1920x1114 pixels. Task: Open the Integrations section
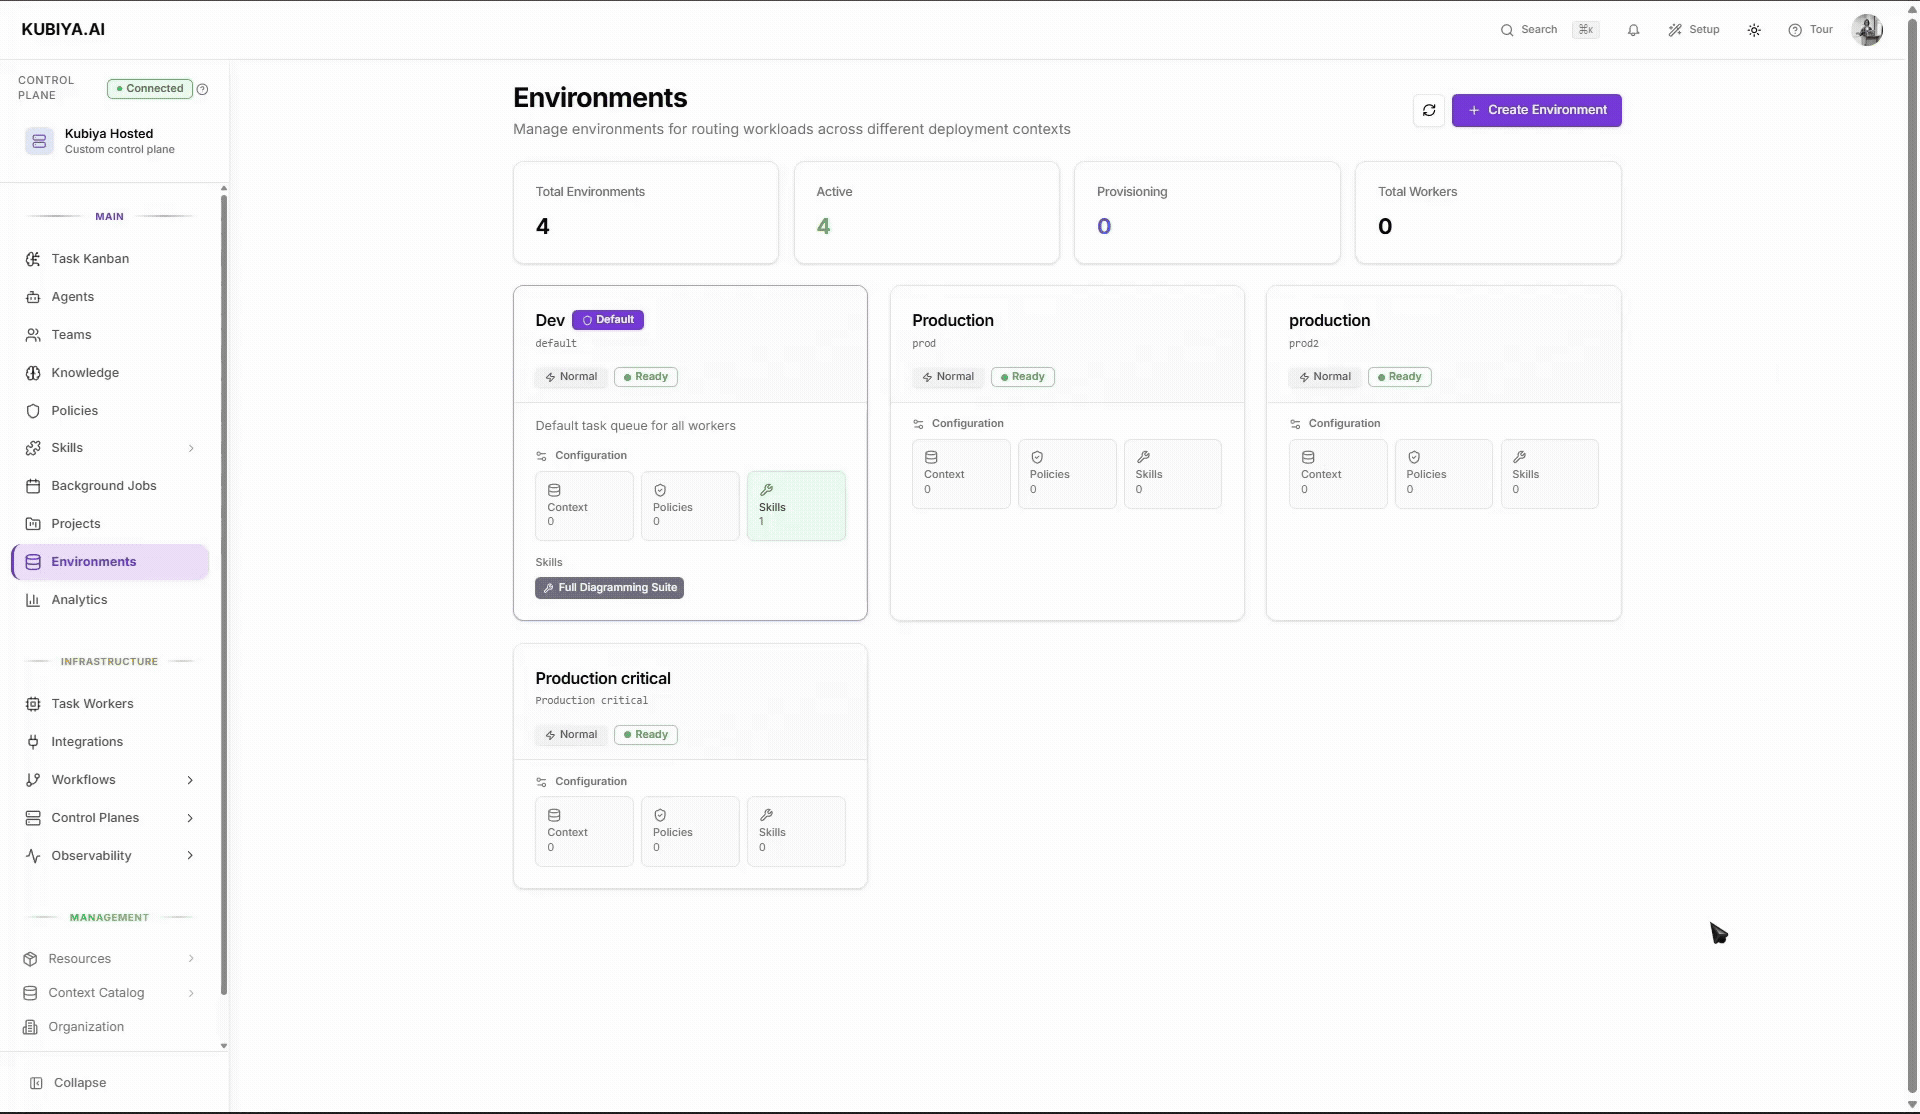point(85,741)
